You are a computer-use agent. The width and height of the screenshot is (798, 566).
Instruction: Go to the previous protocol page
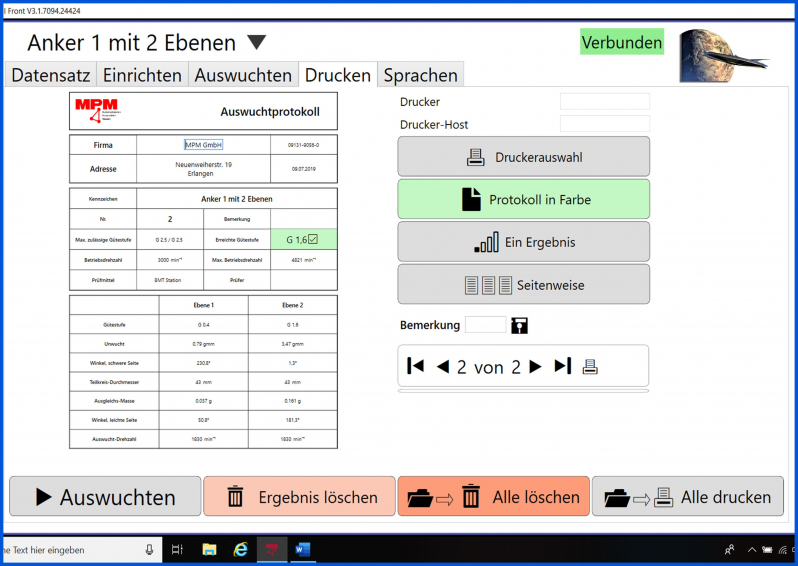click(443, 367)
